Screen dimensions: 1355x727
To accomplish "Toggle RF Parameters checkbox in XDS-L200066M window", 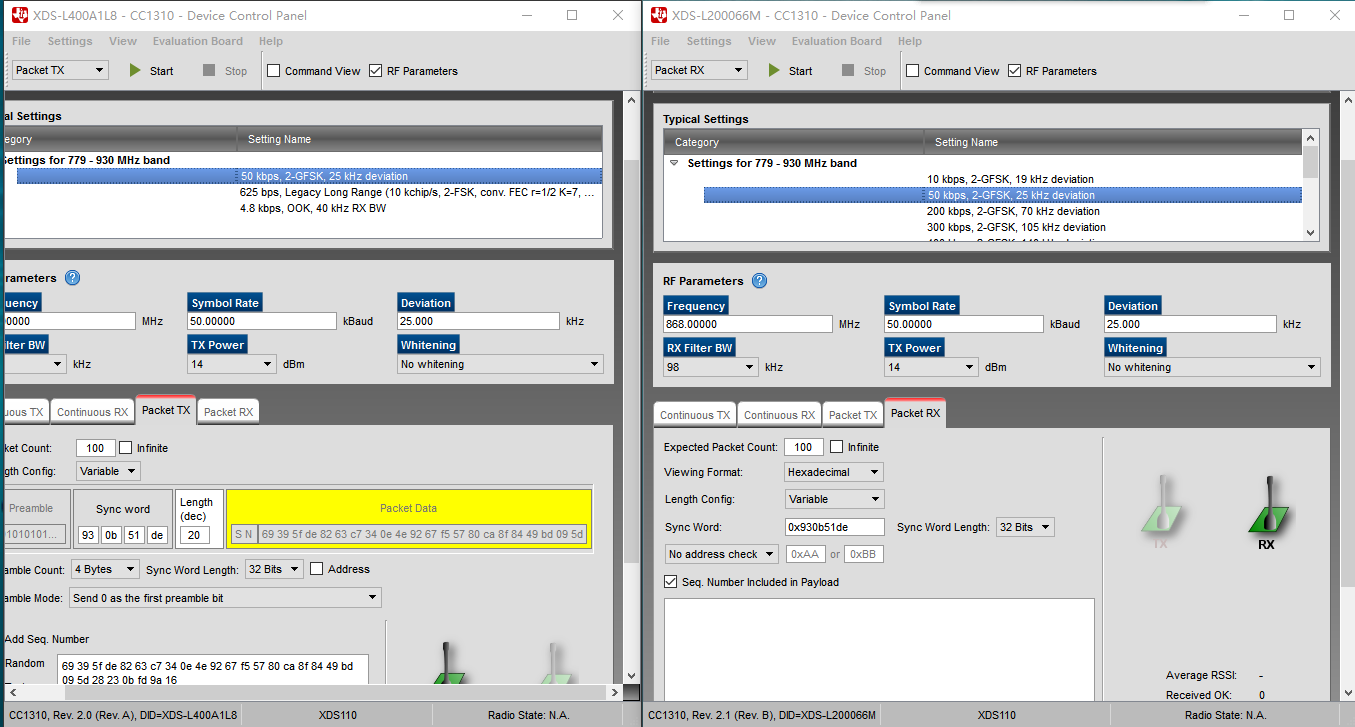I will point(1015,71).
